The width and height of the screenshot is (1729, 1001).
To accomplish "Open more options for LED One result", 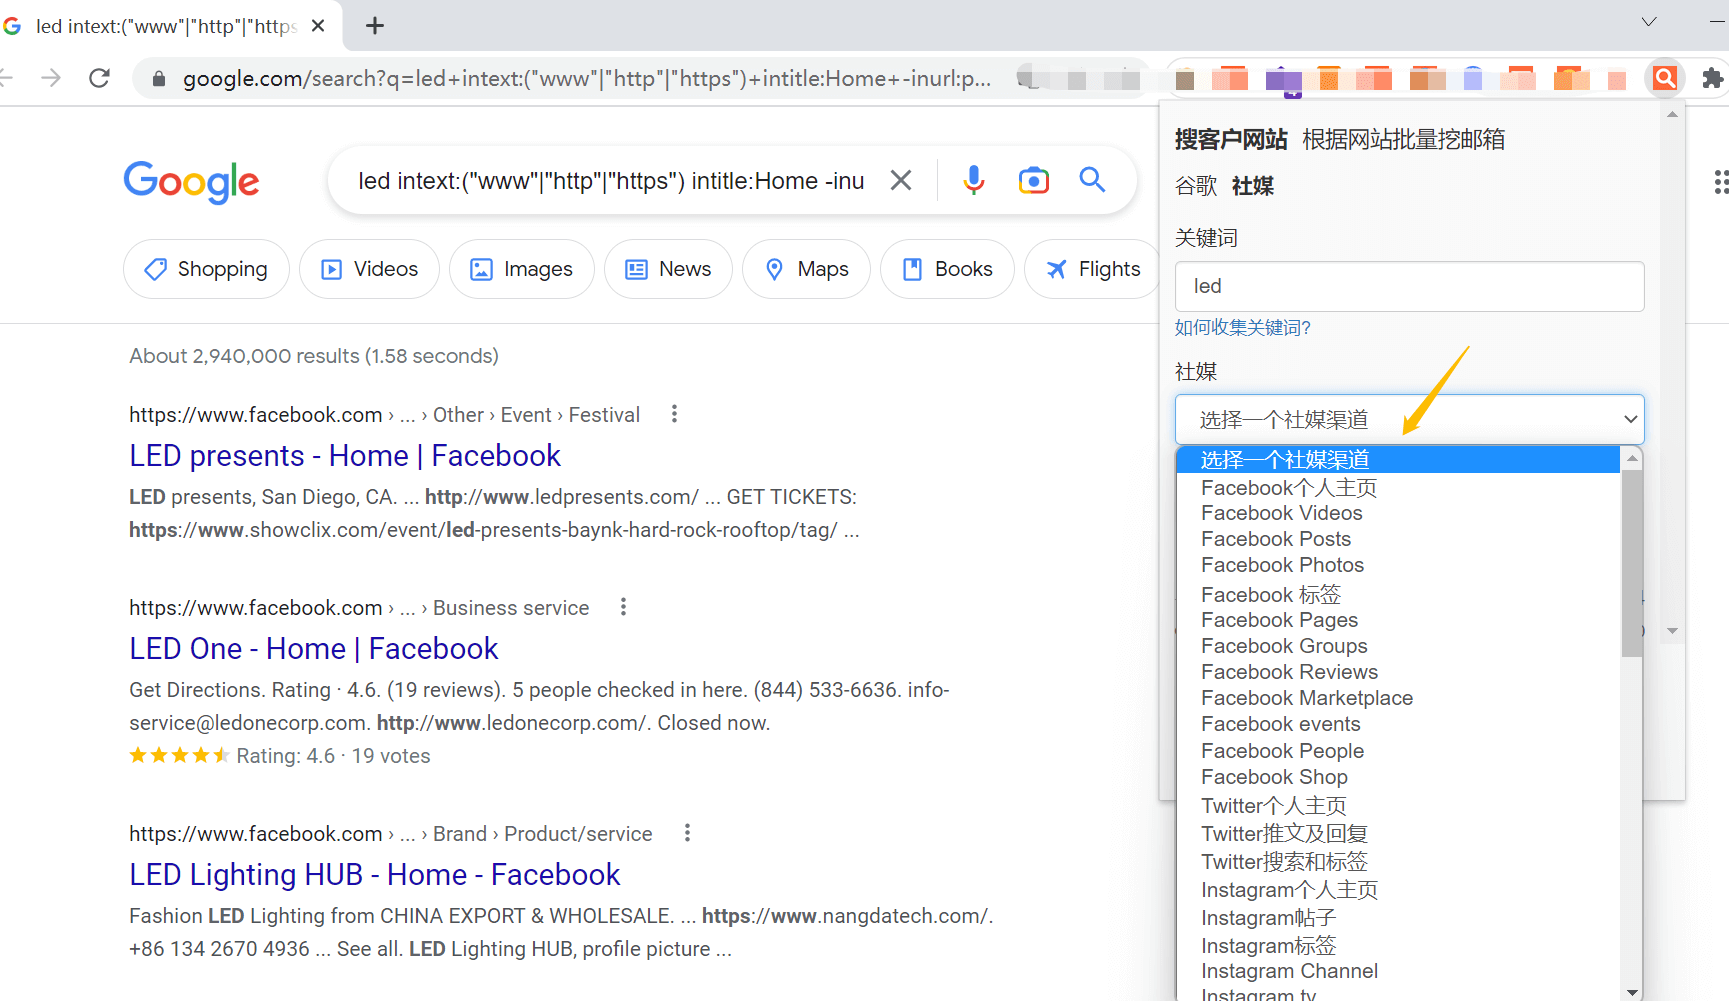I will (x=624, y=607).
